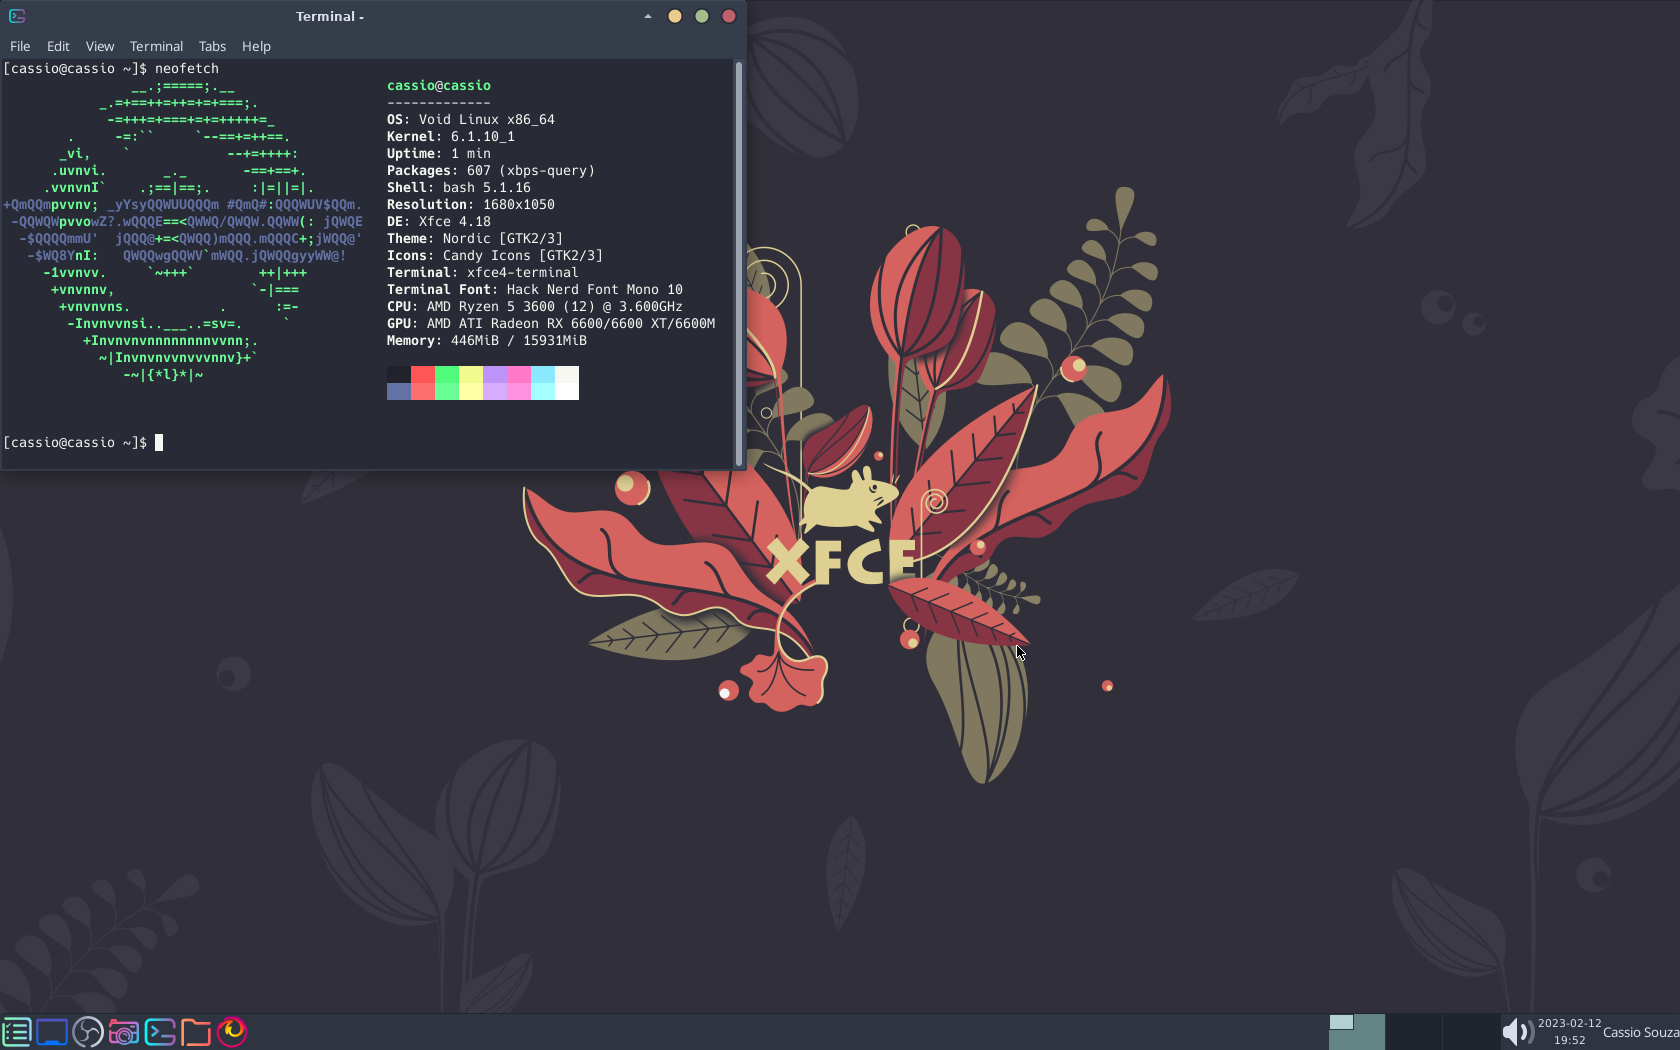Click the 'DE: Xfce 4.18' line

[x=439, y=222]
